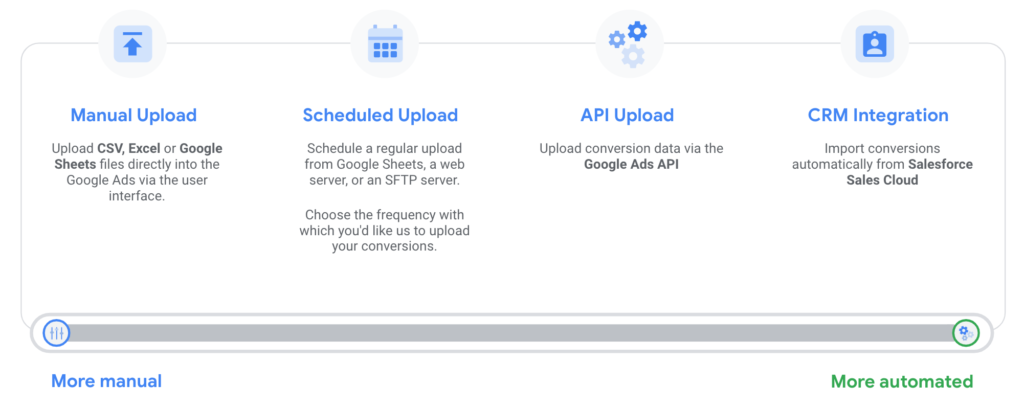Select the Scheduled Upload heading
The width and height of the screenshot is (1024, 407).
(x=380, y=116)
